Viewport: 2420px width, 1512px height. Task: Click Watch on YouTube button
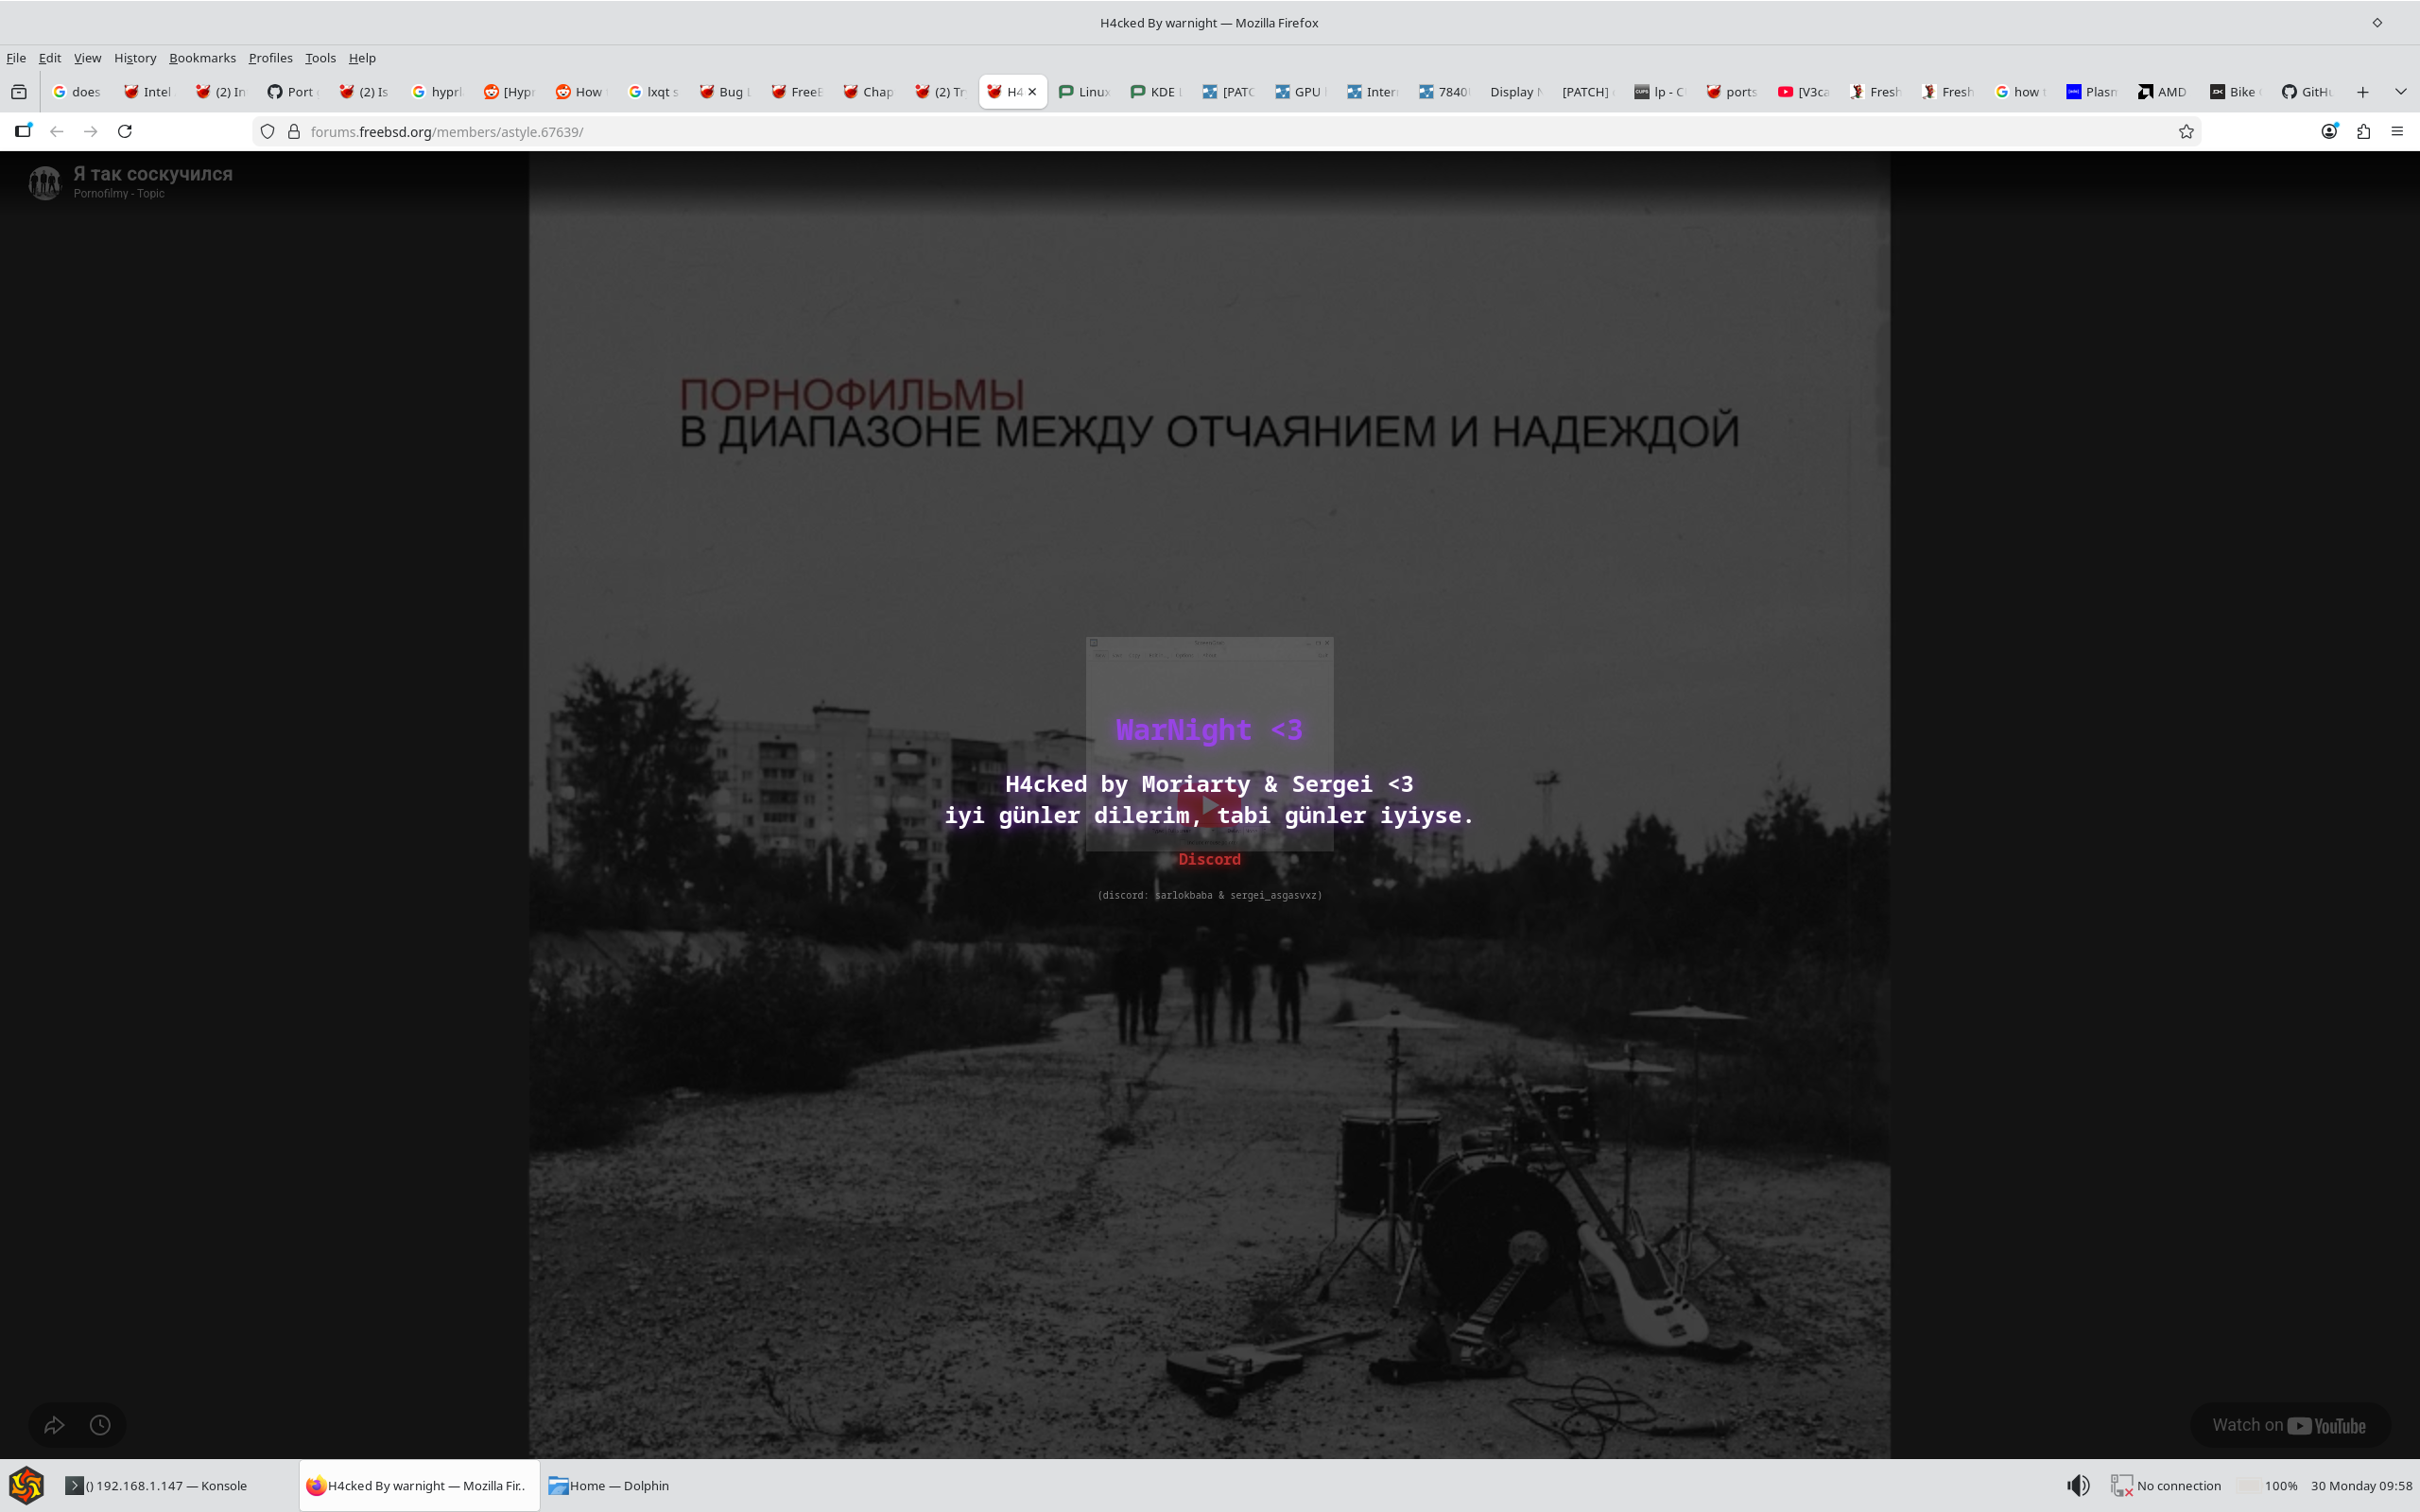pyautogui.click(x=2289, y=1425)
